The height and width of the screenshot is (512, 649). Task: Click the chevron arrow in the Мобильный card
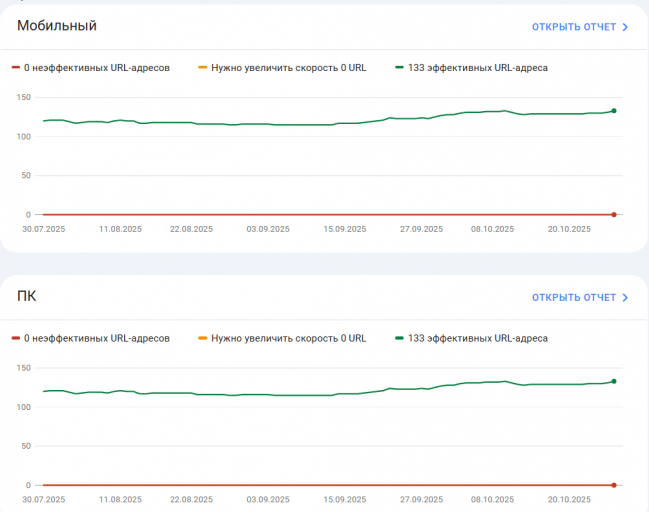tap(625, 27)
